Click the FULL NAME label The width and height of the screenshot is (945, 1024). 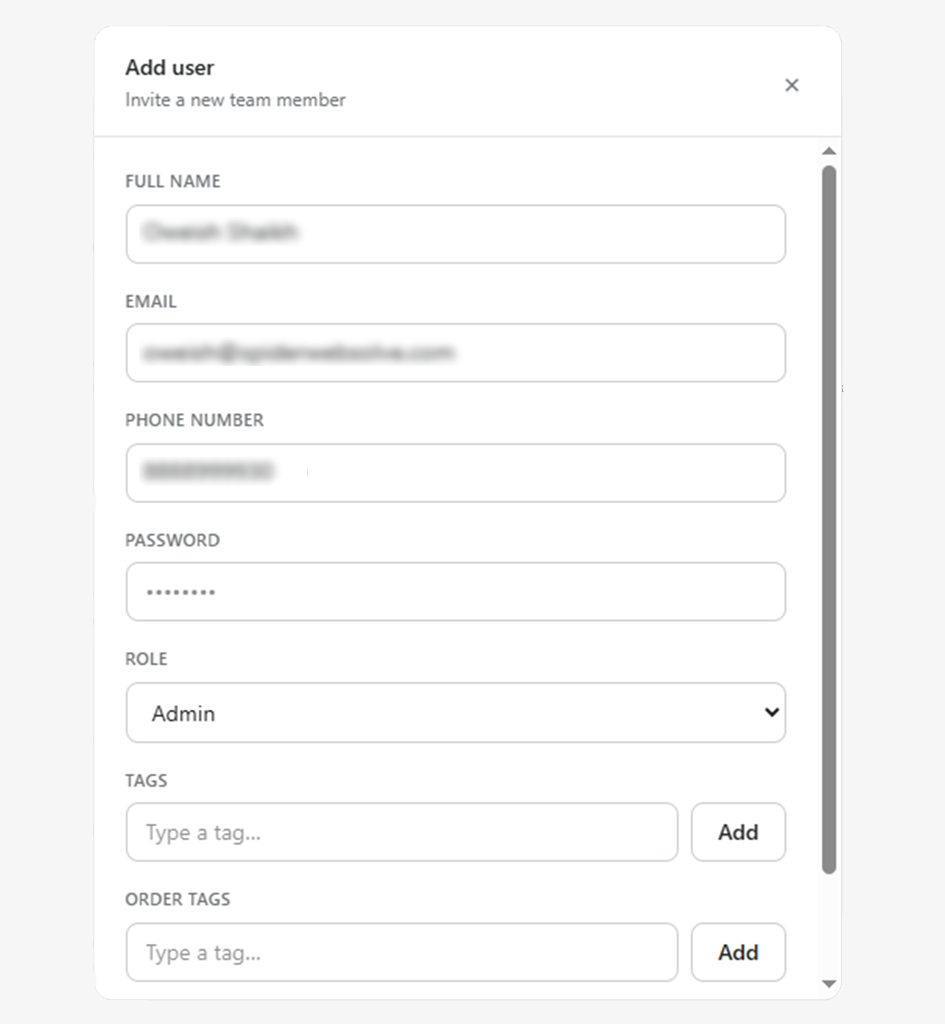pyautogui.click(x=172, y=181)
